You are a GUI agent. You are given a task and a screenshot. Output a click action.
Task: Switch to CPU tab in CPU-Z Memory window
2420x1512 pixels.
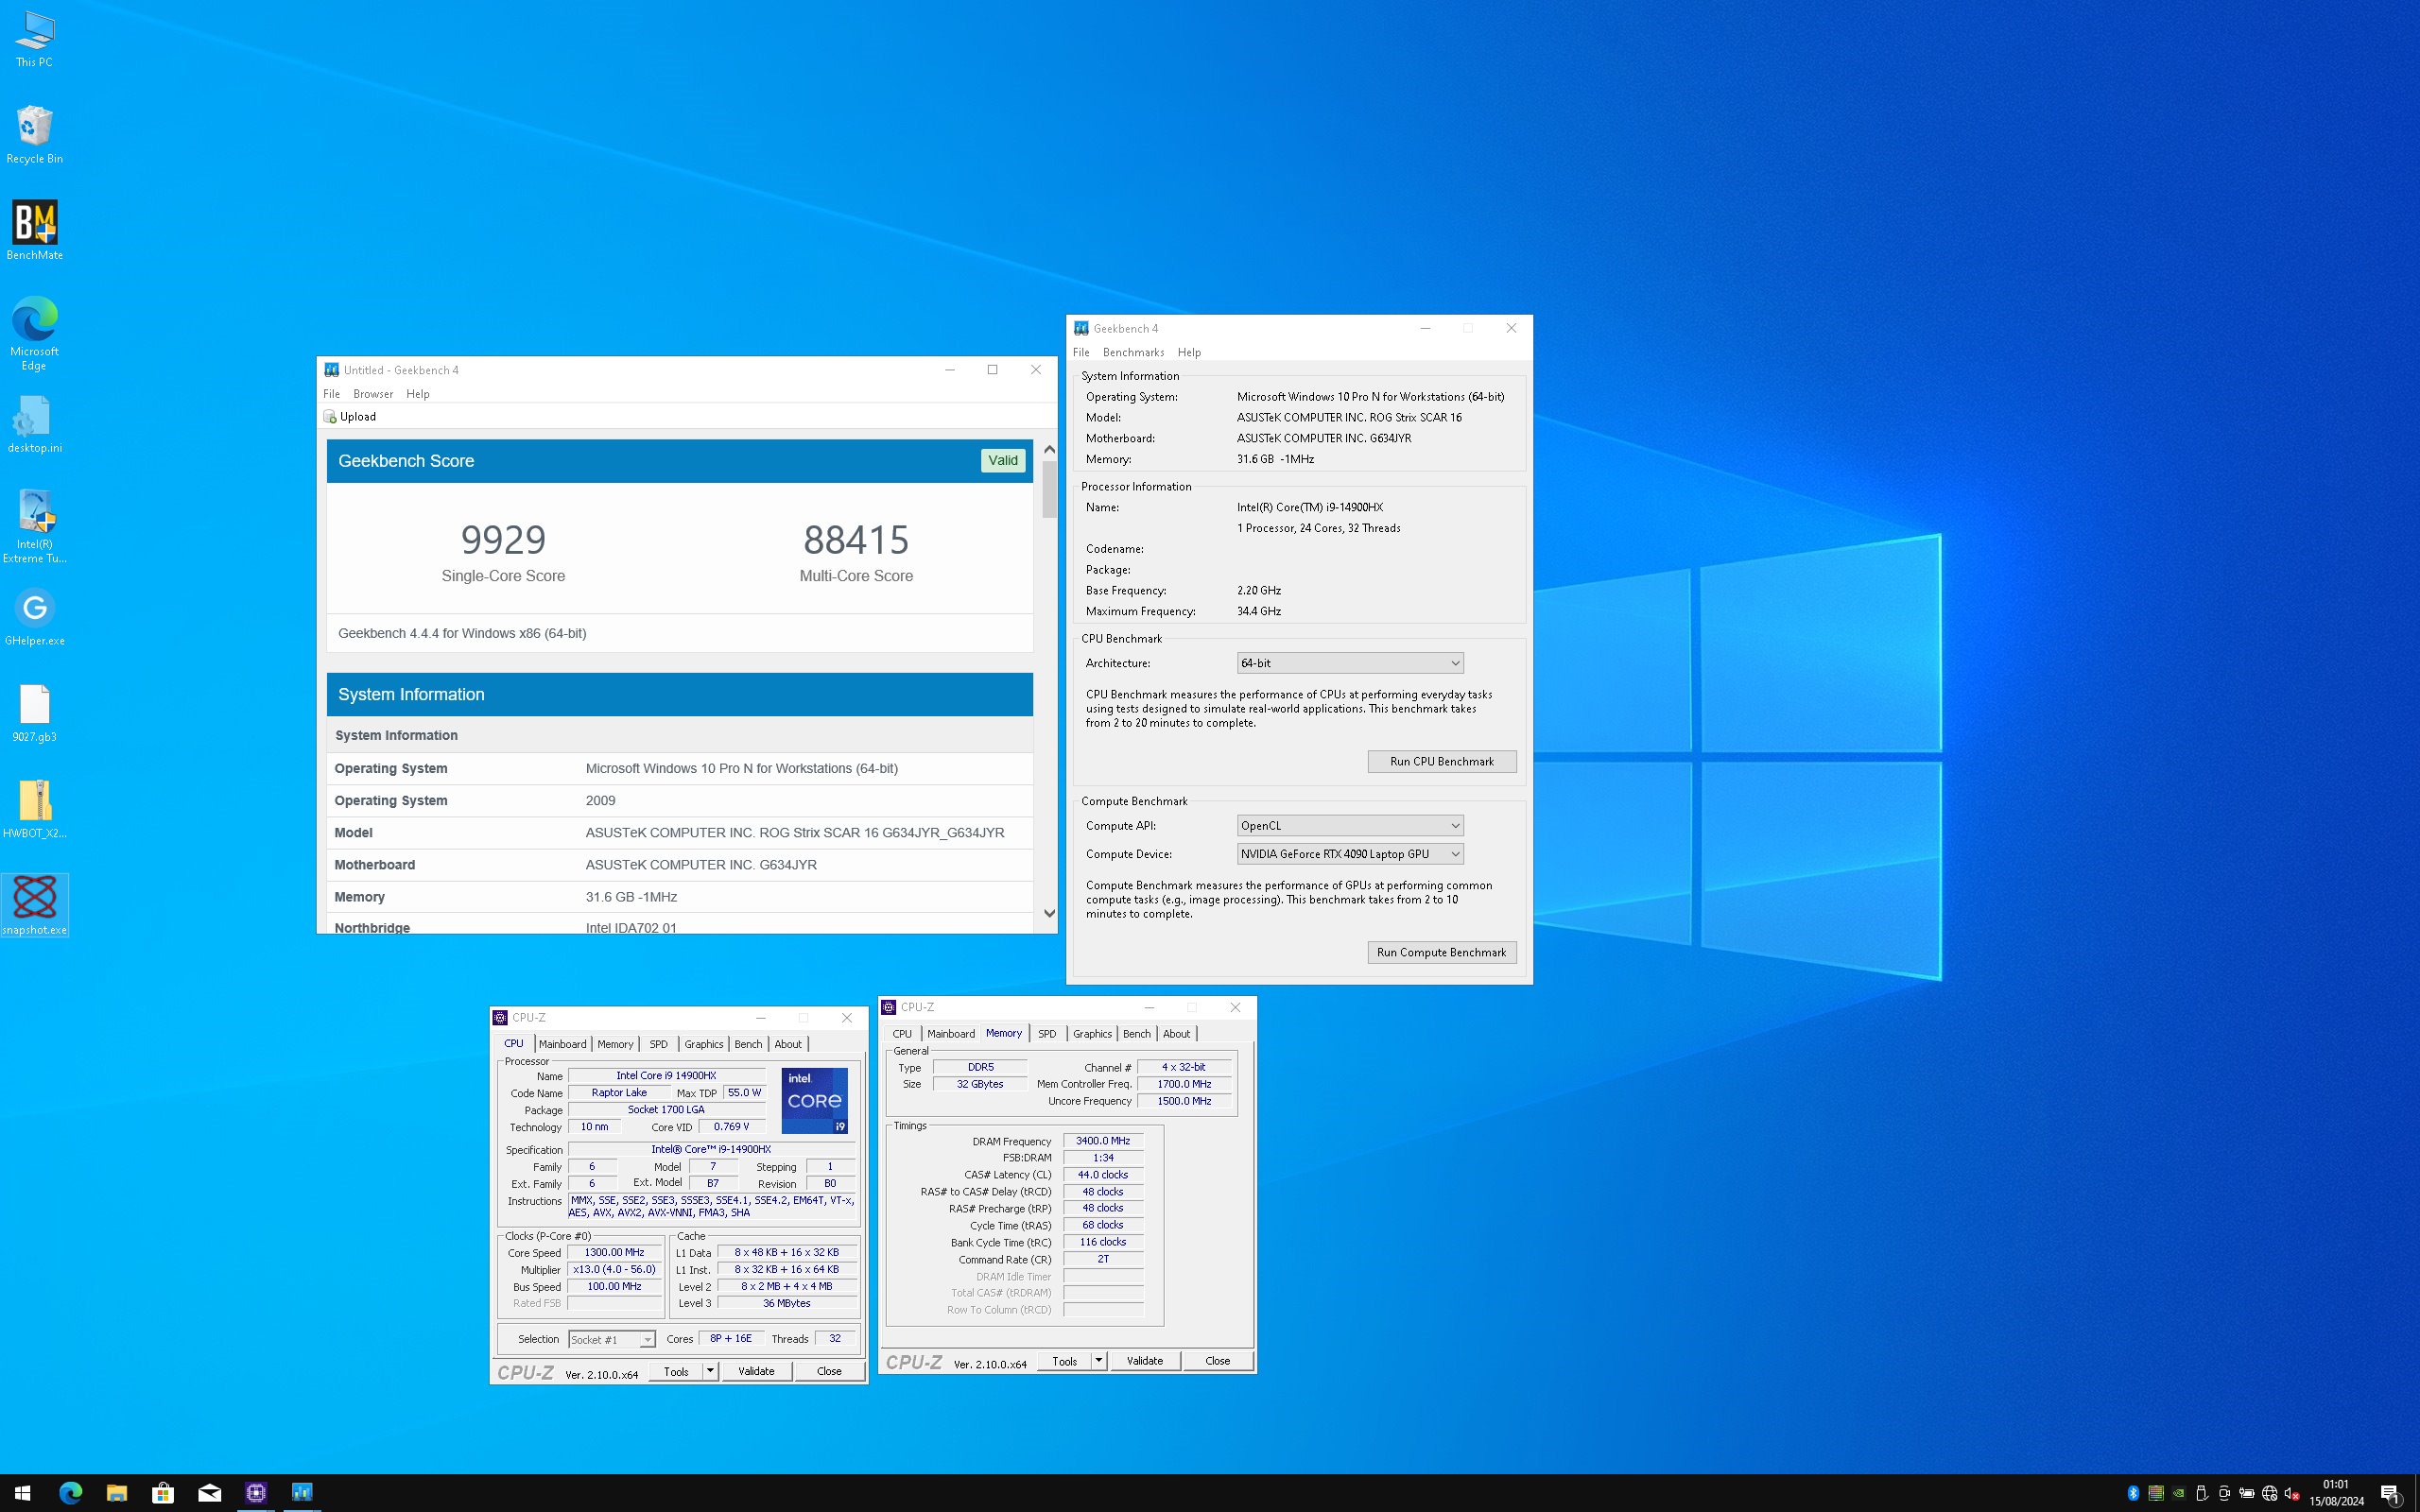coord(902,1034)
